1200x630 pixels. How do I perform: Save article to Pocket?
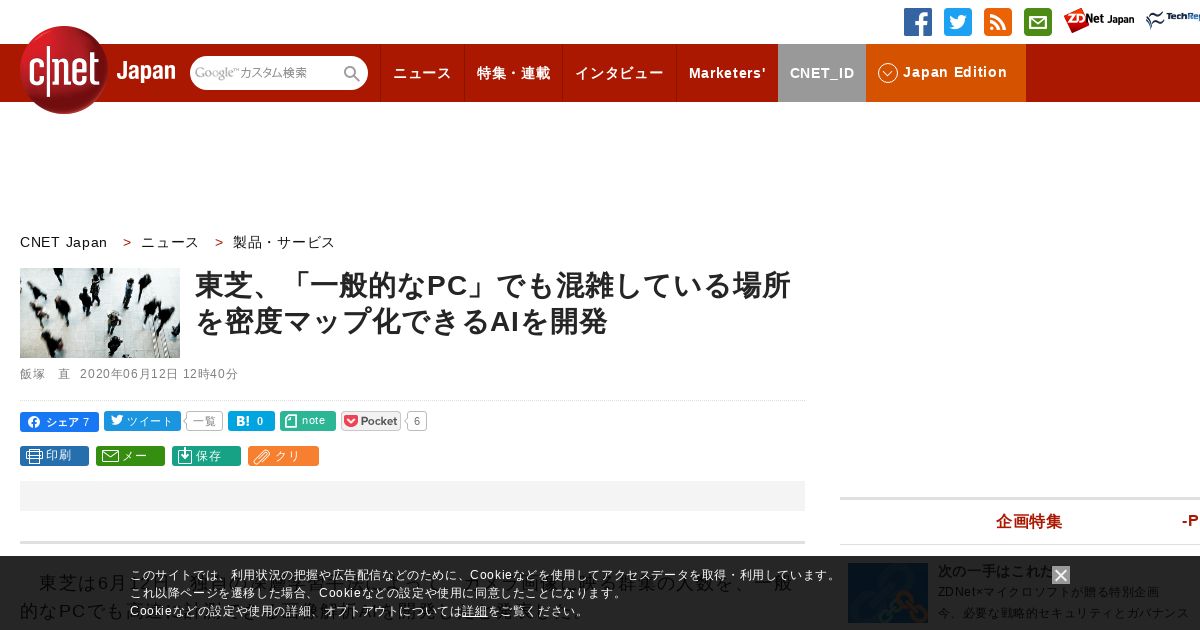[x=371, y=421]
